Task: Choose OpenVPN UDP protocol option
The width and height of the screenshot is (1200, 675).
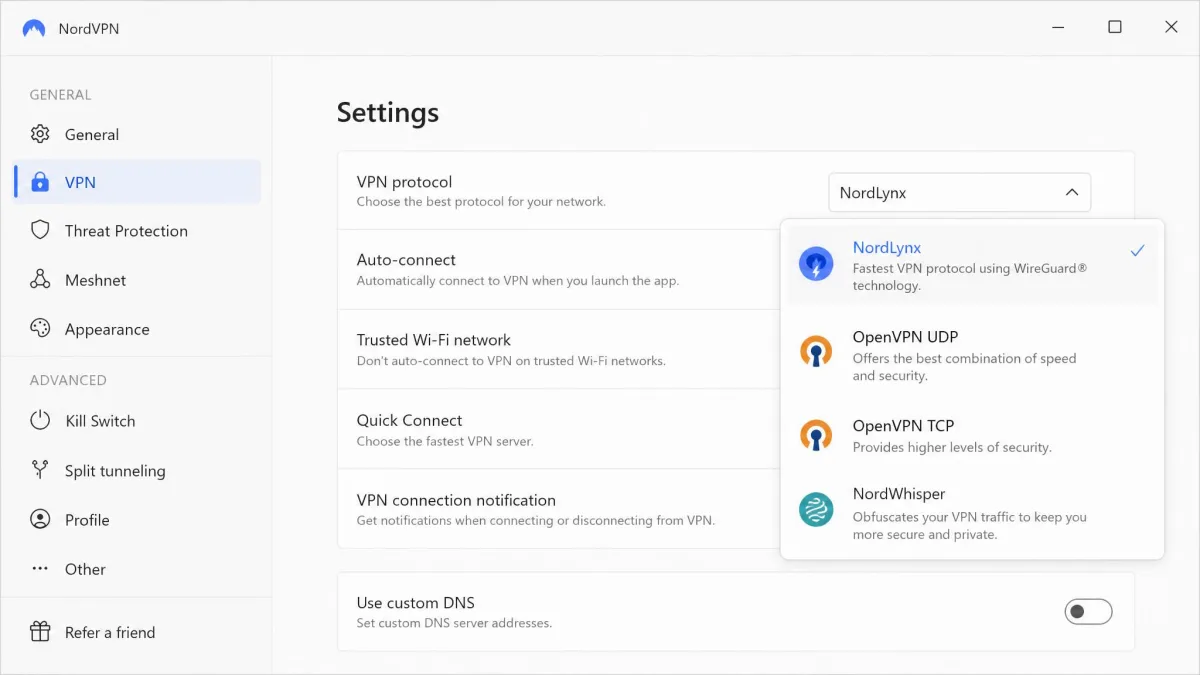Action: click(x=972, y=355)
